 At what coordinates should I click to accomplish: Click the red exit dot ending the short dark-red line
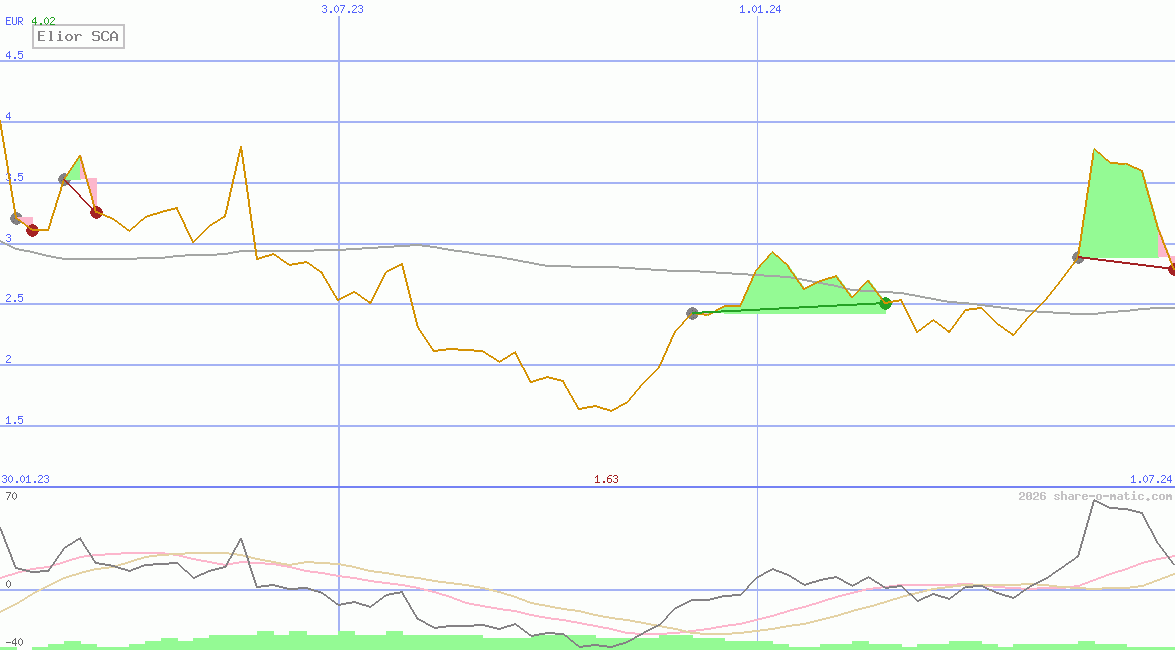tap(96, 212)
